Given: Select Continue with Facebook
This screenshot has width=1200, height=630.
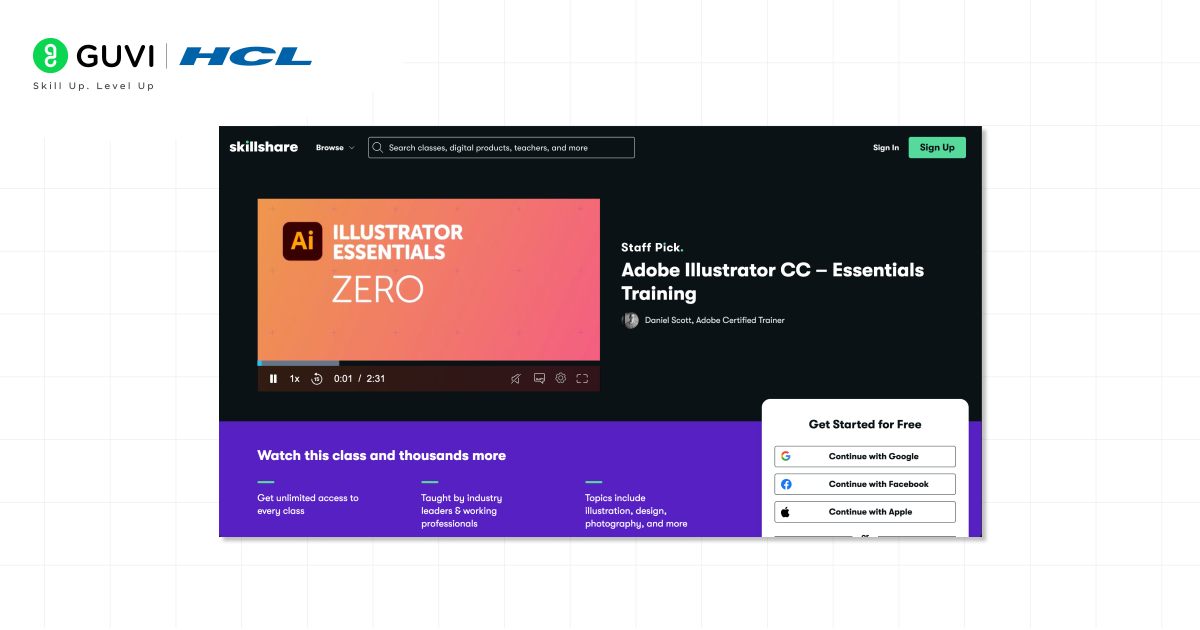Looking at the screenshot, I should pos(864,484).
